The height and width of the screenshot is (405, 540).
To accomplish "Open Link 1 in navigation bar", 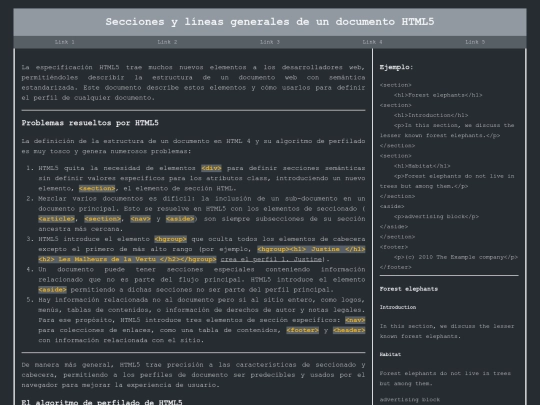I will (x=65, y=42).
